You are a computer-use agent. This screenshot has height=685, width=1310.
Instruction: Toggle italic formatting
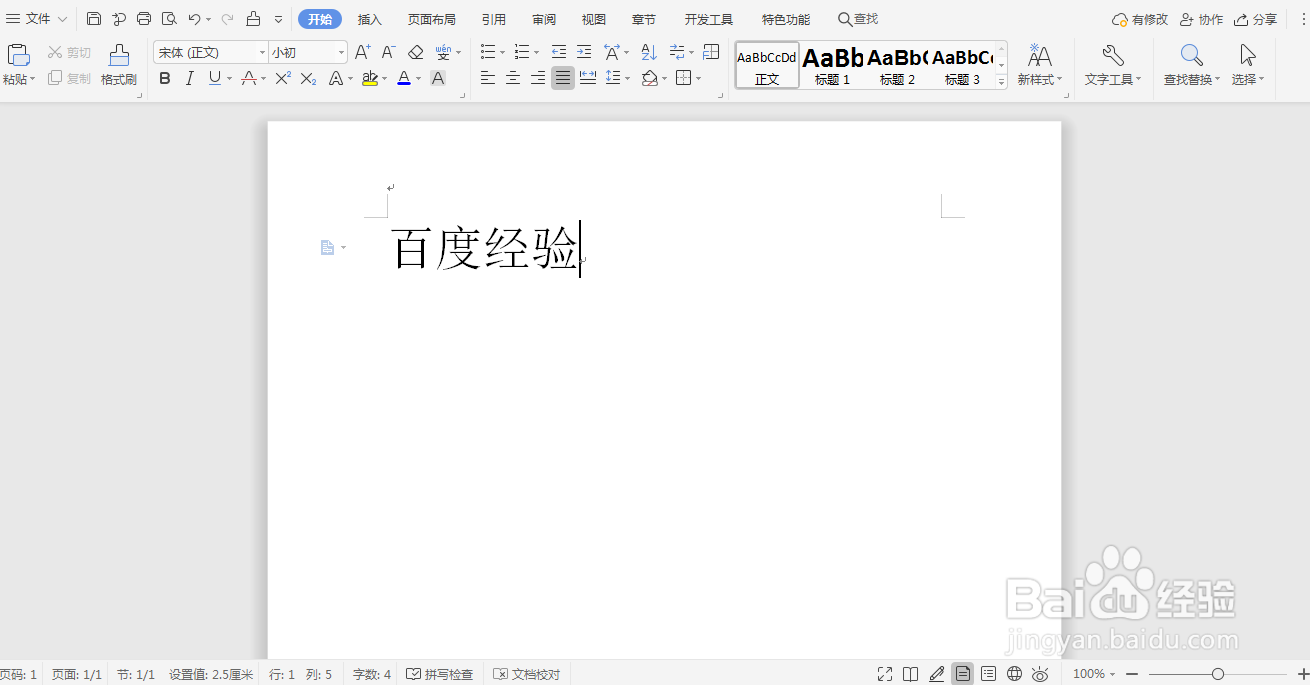[189, 78]
